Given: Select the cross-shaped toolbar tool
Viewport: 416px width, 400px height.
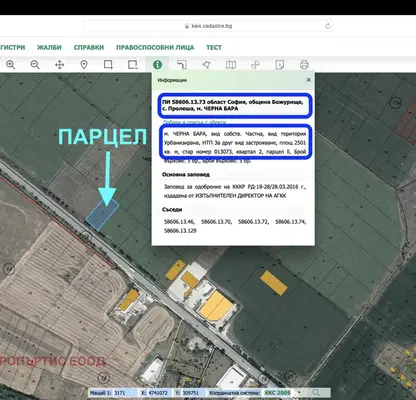Looking at the screenshot, I should 255,64.
